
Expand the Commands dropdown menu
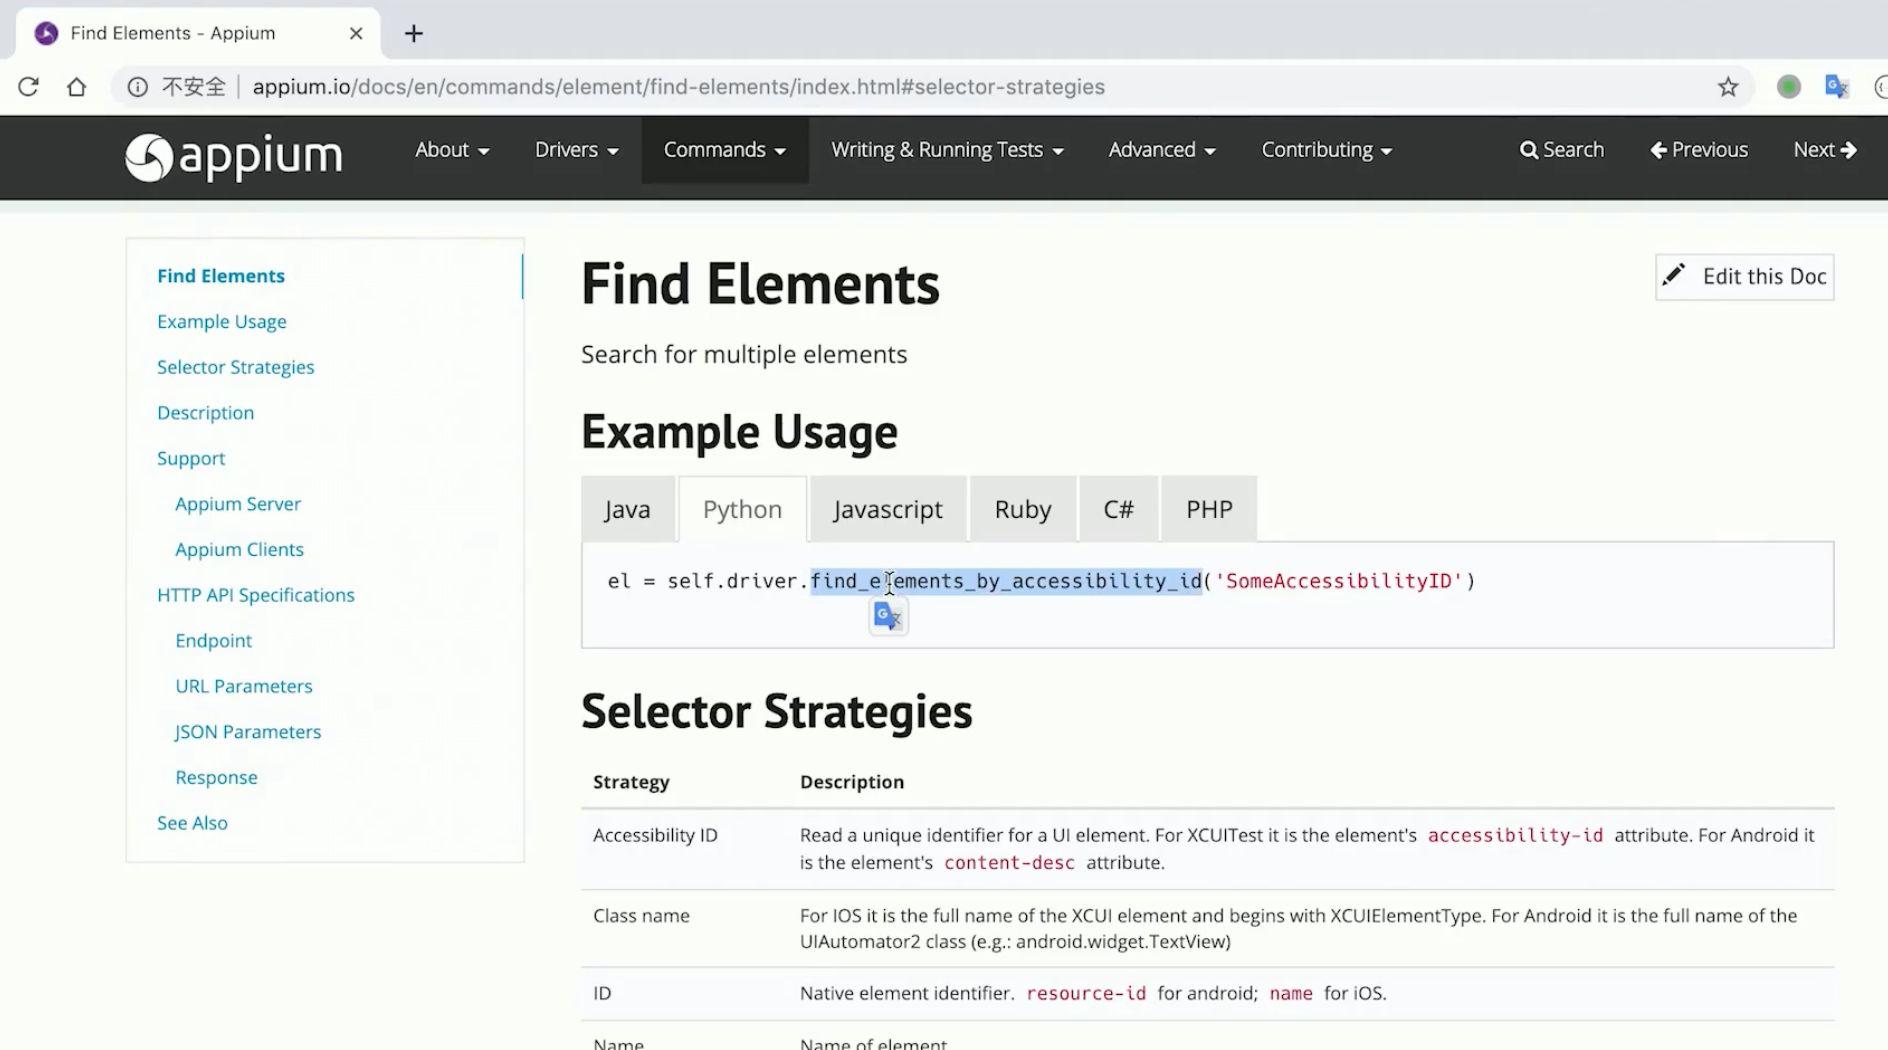[725, 150]
